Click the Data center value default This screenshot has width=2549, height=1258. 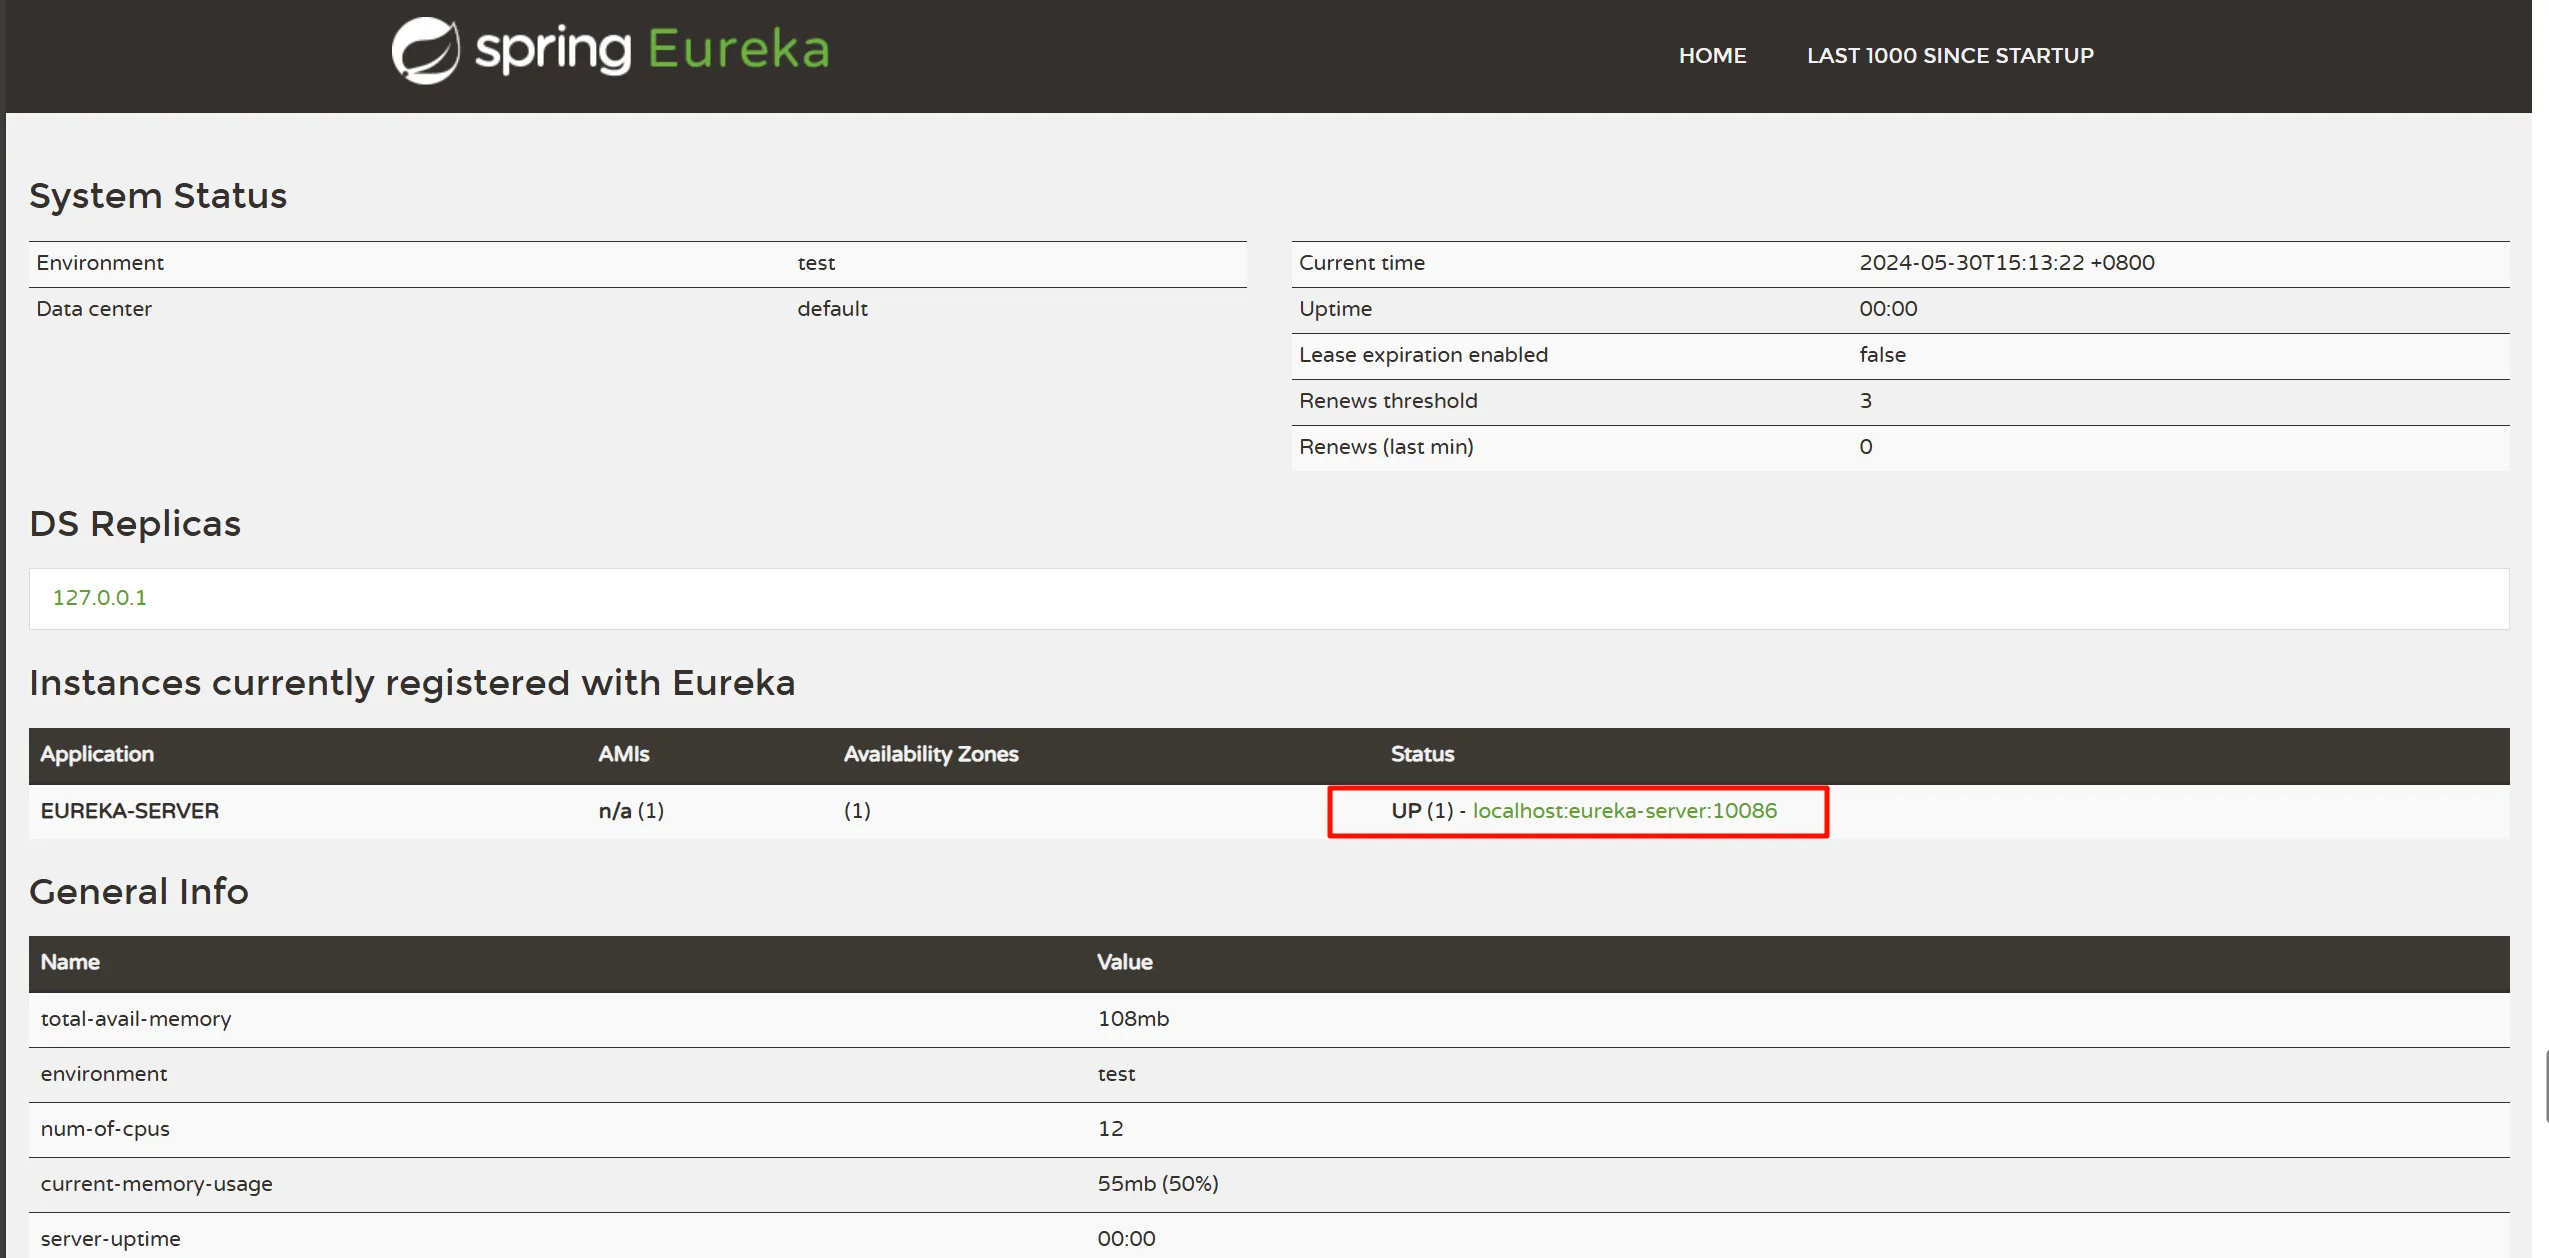click(x=832, y=308)
